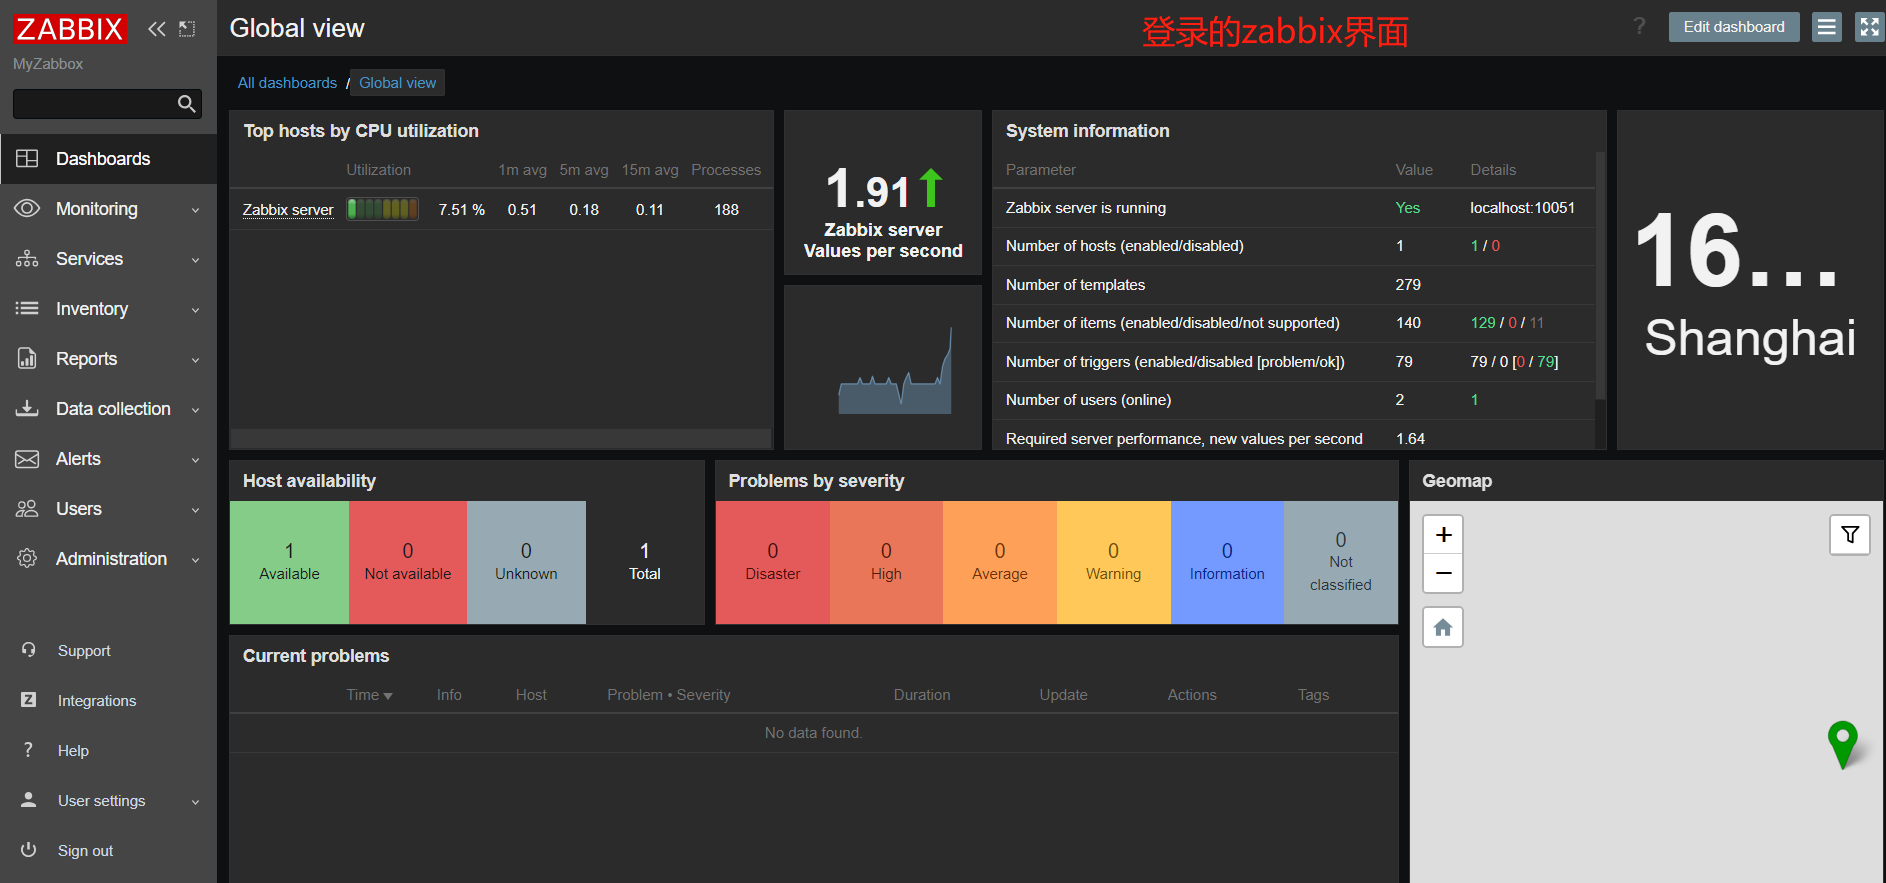1886x883 pixels.
Task: Click the Sign out power icon
Action: tap(29, 850)
